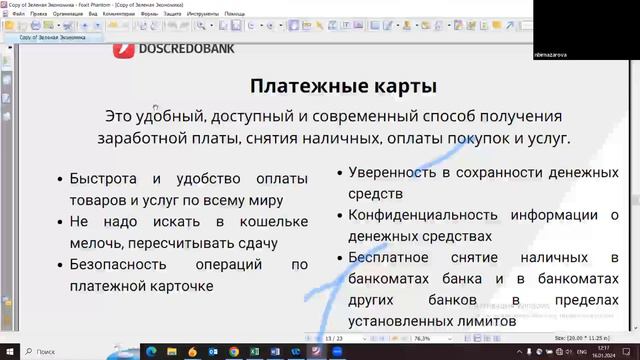640x360 pixels.
Task: Click the single page layout icon in status bar
Action: [x=468, y=338]
